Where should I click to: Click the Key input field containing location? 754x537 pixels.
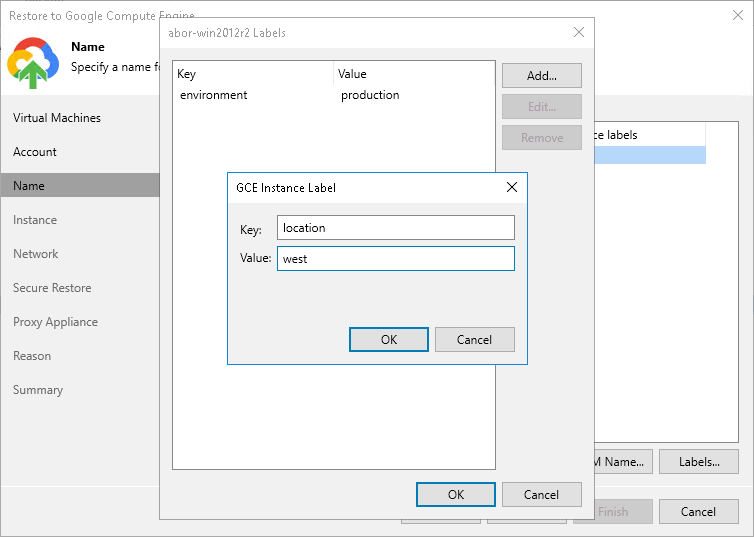click(x=395, y=228)
